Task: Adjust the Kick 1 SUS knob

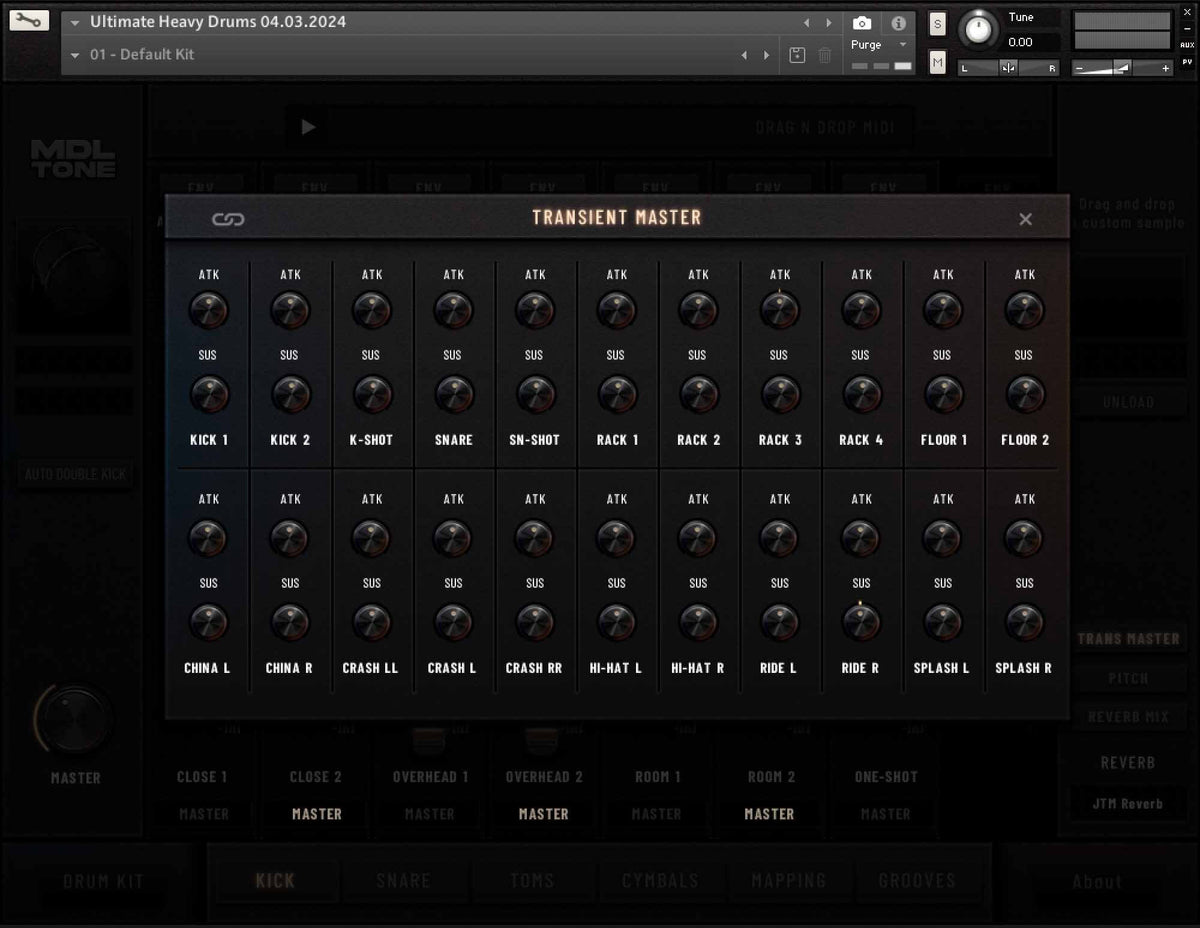Action: click(208, 395)
